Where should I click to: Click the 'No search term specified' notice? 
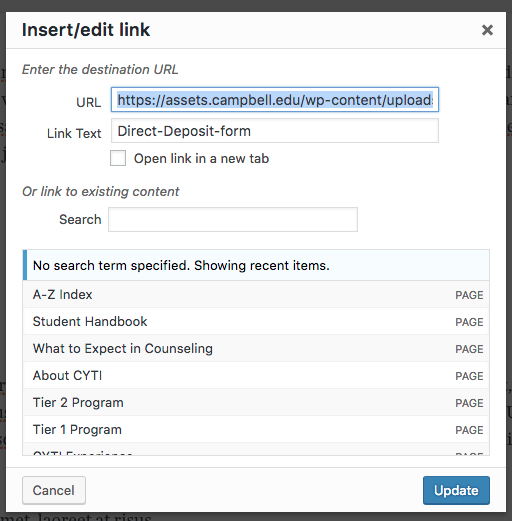click(256, 265)
